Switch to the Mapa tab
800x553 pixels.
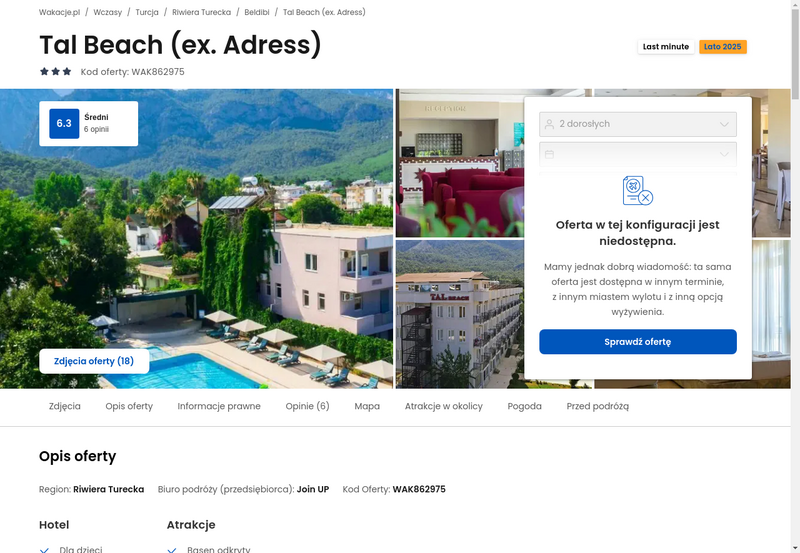coord(367,406)
